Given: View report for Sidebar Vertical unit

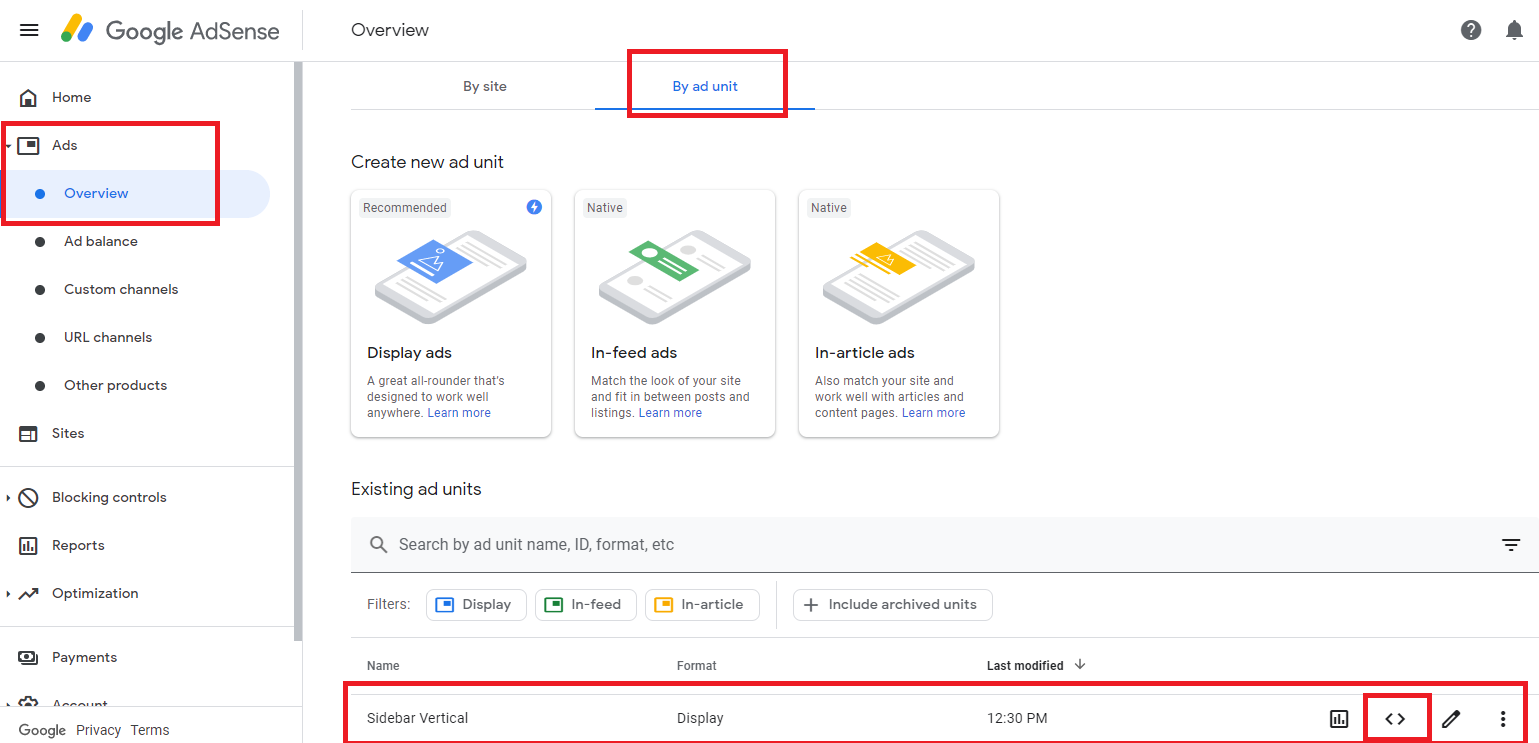Looking at the screenshot, I should pos(1339,718).
